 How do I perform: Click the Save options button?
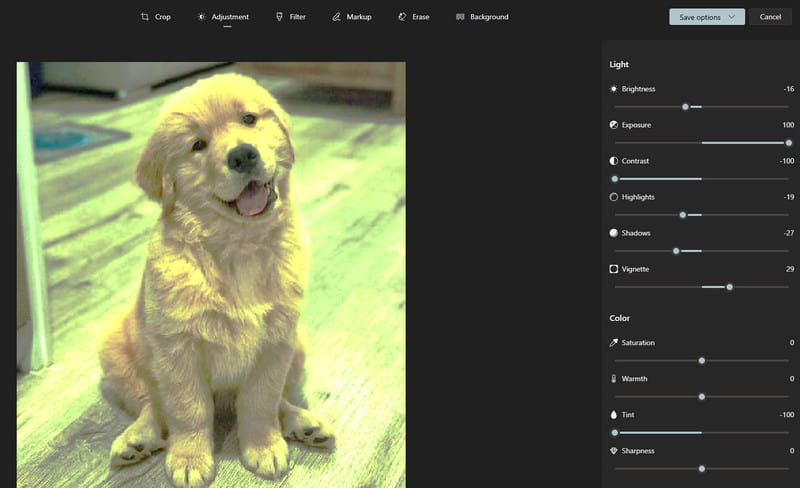point(699,17)
